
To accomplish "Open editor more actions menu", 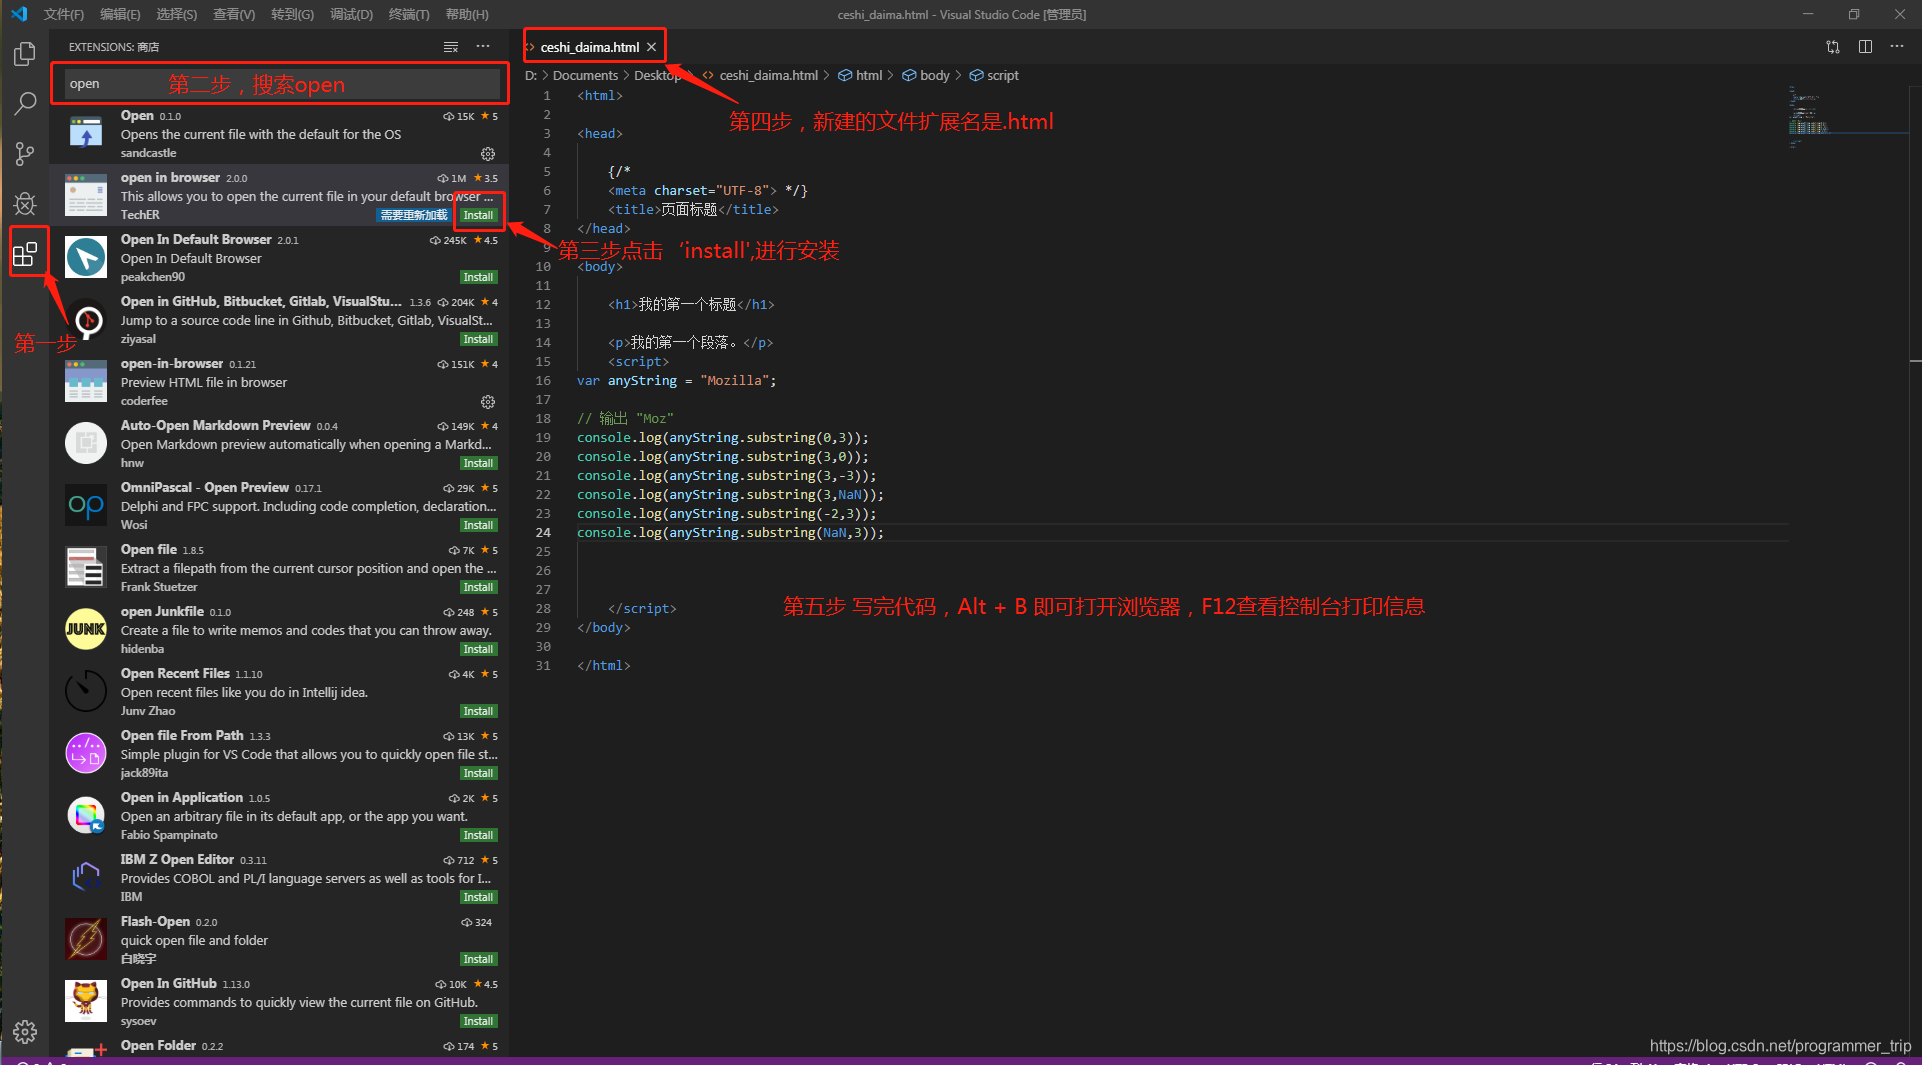I will [1897, 47].
